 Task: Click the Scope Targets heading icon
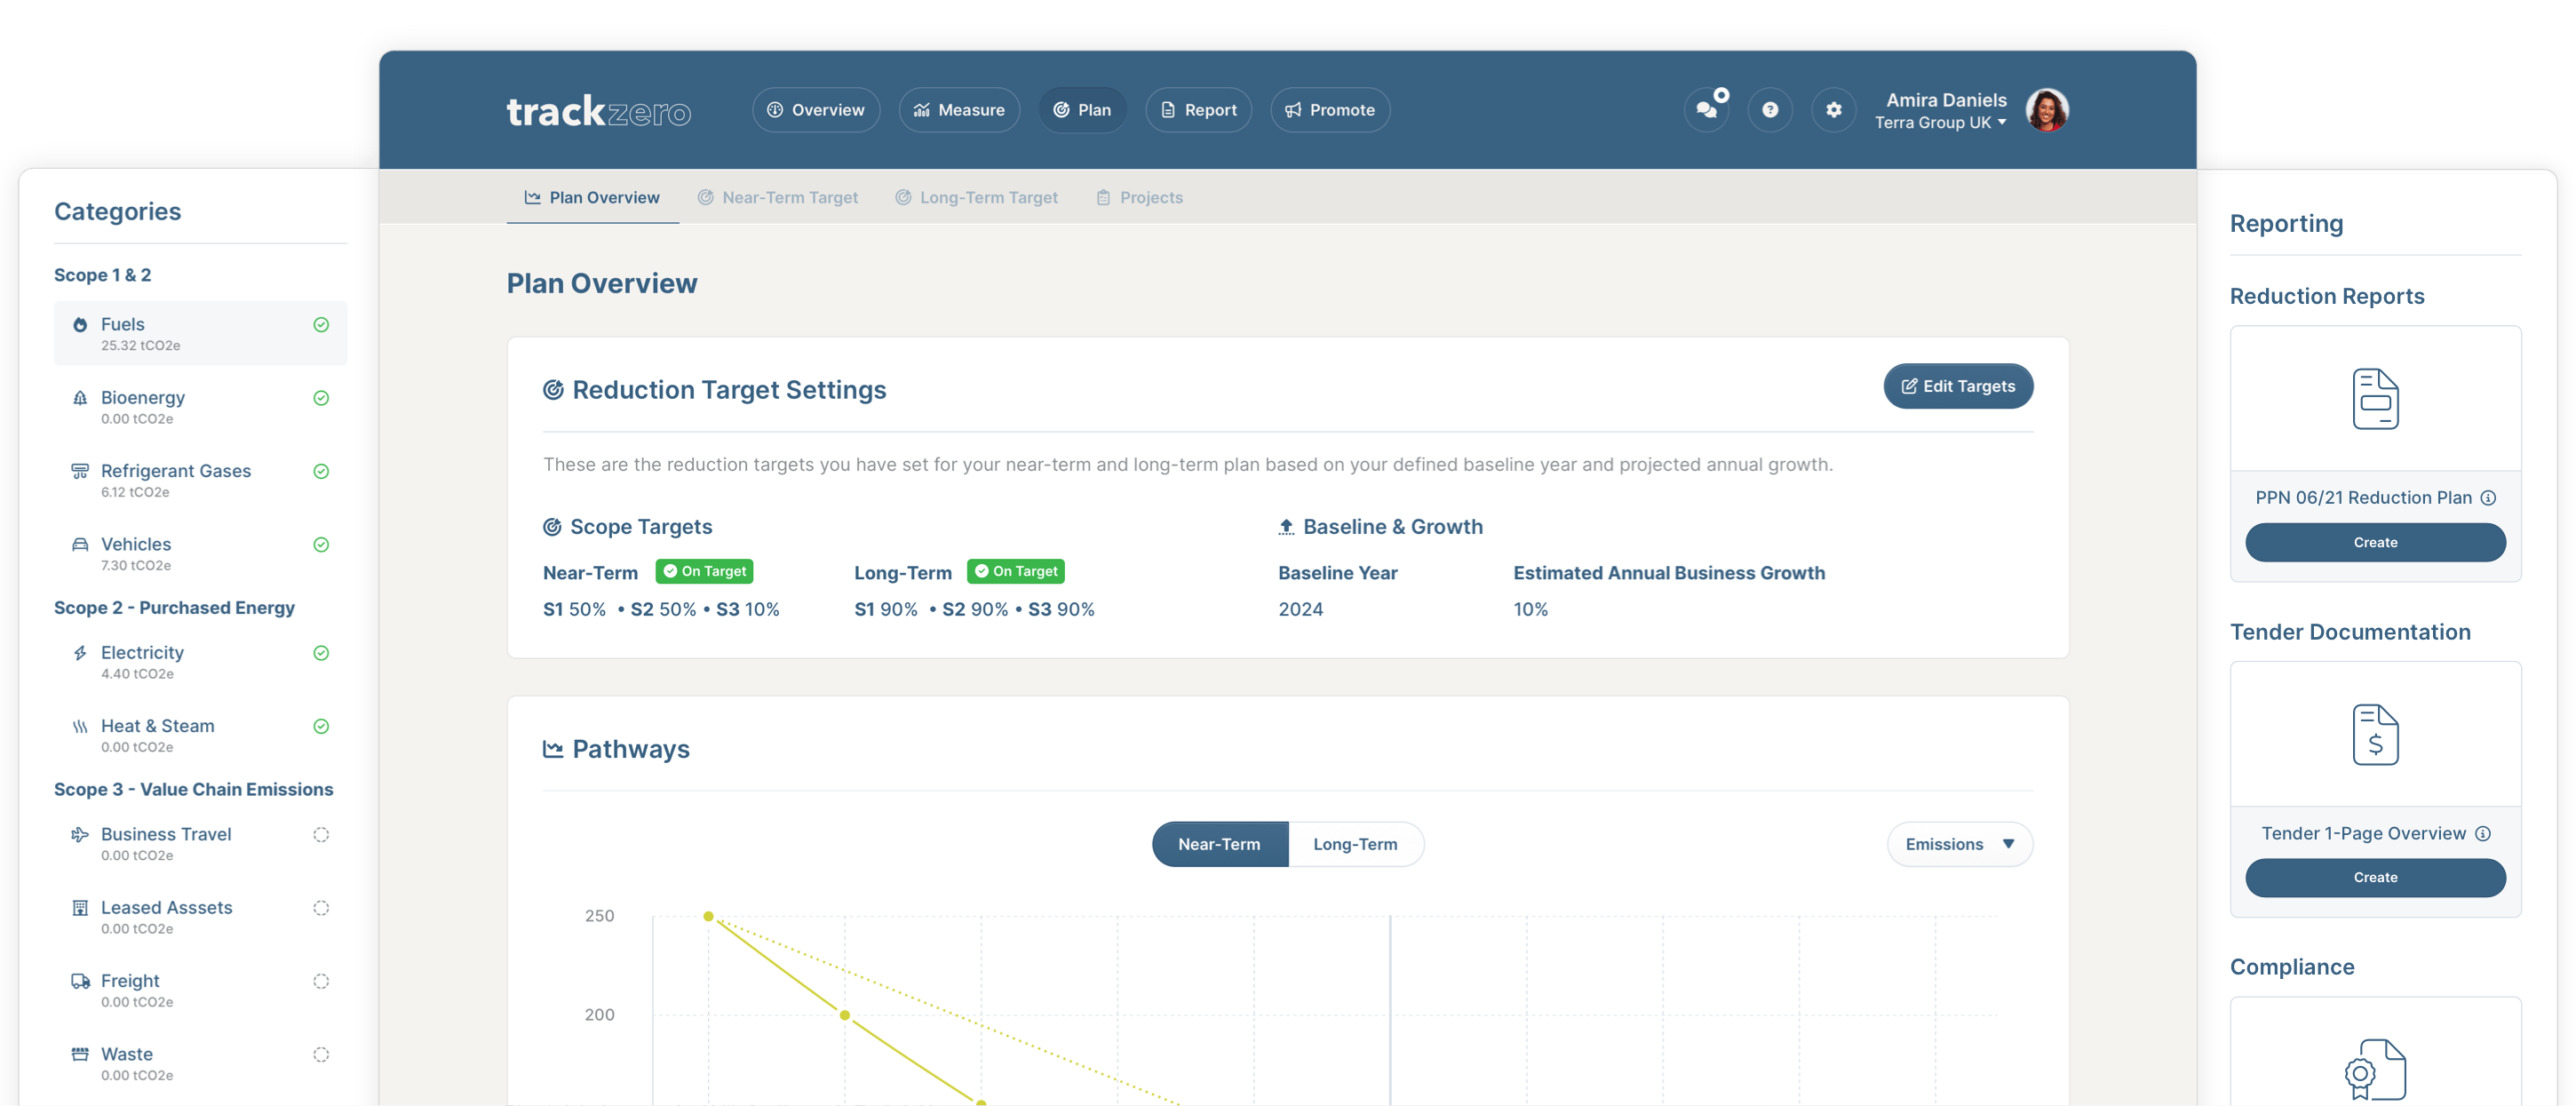[552, 527]
